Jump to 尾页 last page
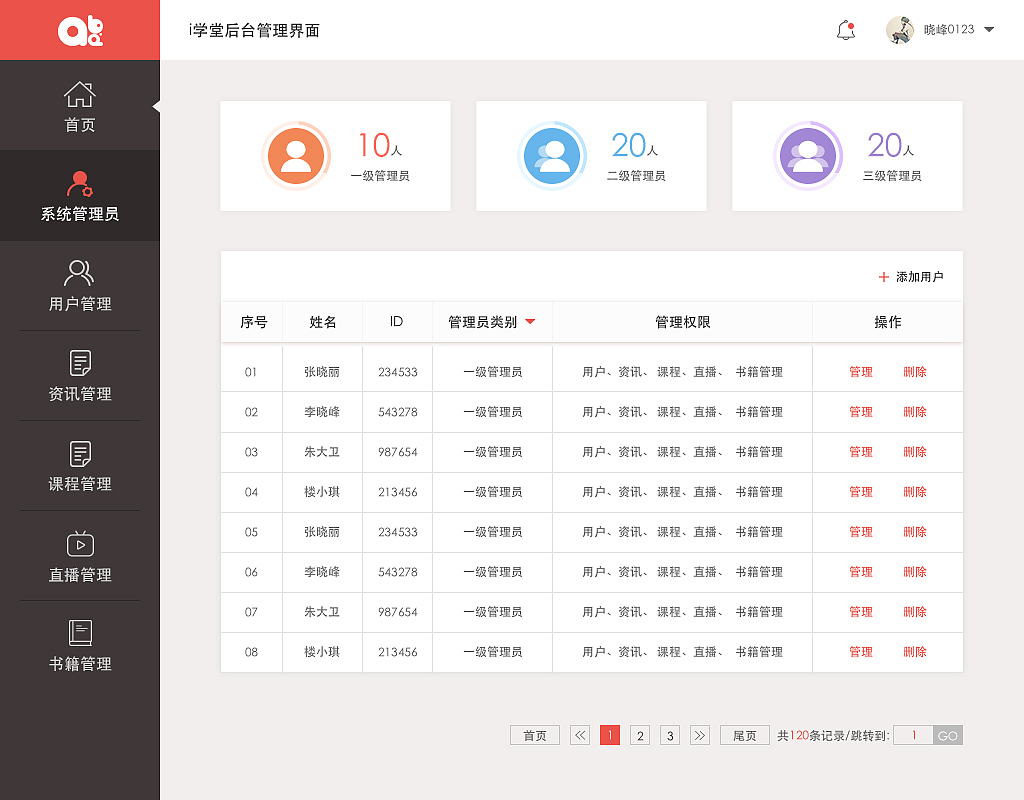The width and height of the screenshot is (1024, 800). coord(744,734)
